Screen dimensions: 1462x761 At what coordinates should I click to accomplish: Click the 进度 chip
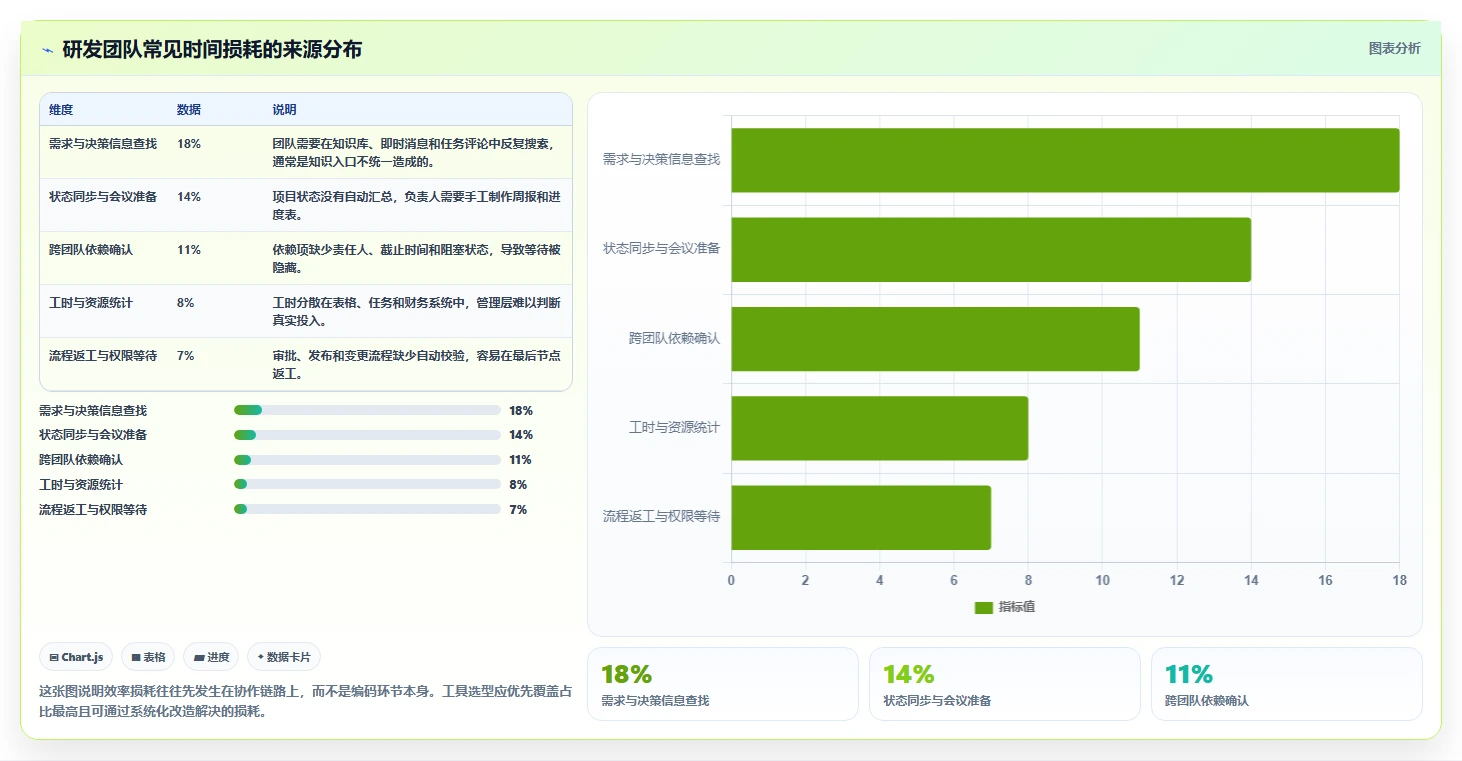coord(211,657)
